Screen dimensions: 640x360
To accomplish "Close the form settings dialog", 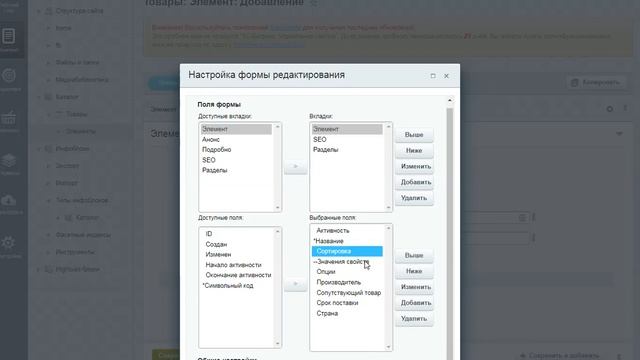I will (x=446, y=76).
